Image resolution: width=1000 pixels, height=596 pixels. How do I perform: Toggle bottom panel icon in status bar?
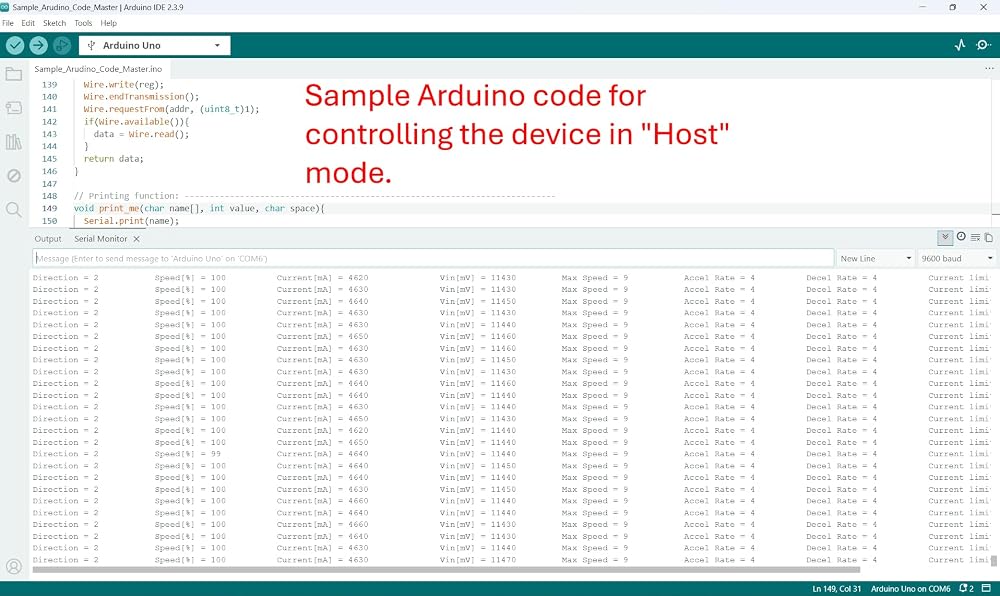click(x=987, y=588)
